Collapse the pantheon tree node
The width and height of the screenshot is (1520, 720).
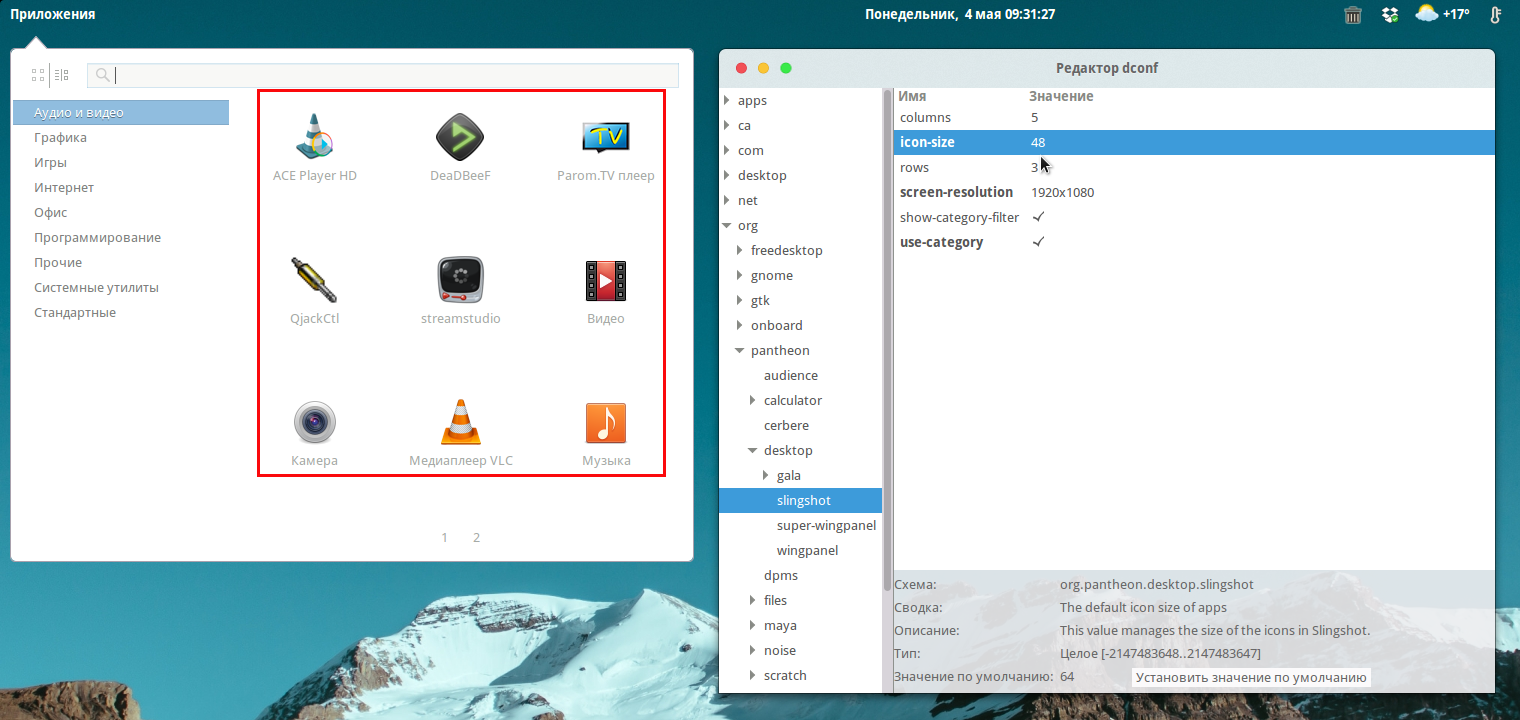(x=740, y=351)
